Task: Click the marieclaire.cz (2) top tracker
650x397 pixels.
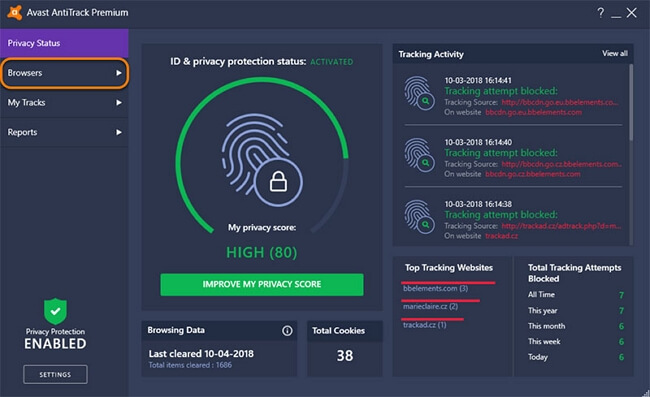Action: 430,307
